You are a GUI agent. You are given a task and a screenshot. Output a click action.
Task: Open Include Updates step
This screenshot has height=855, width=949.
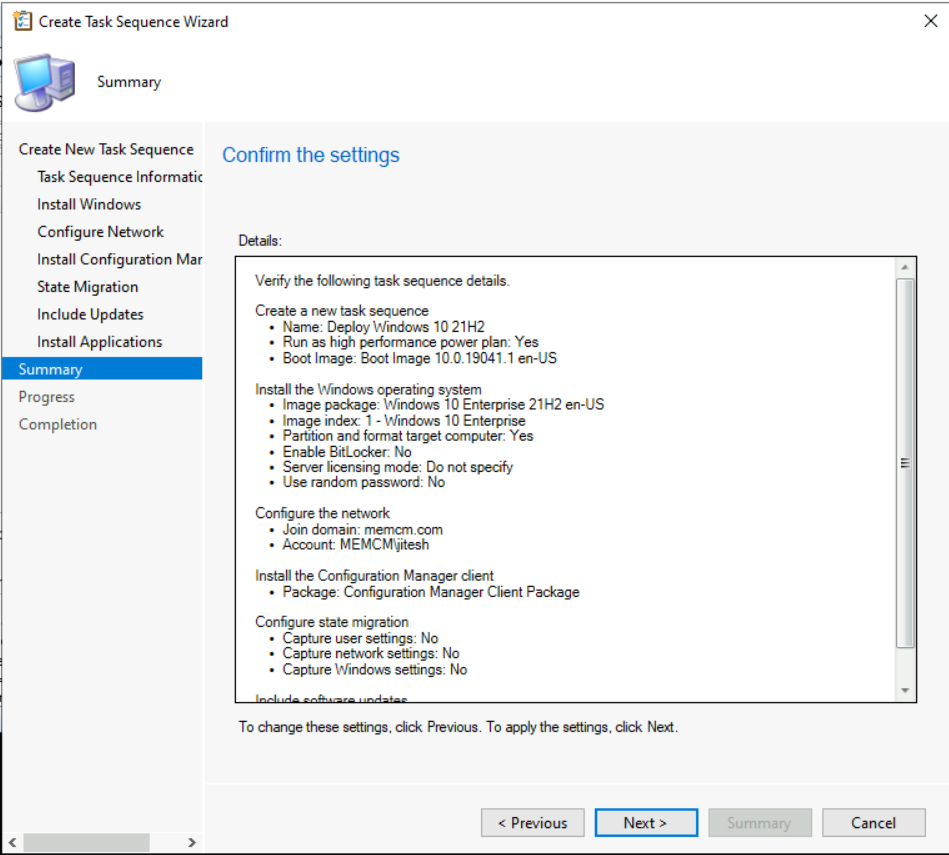pyautogui.click(x=90, y=315)
